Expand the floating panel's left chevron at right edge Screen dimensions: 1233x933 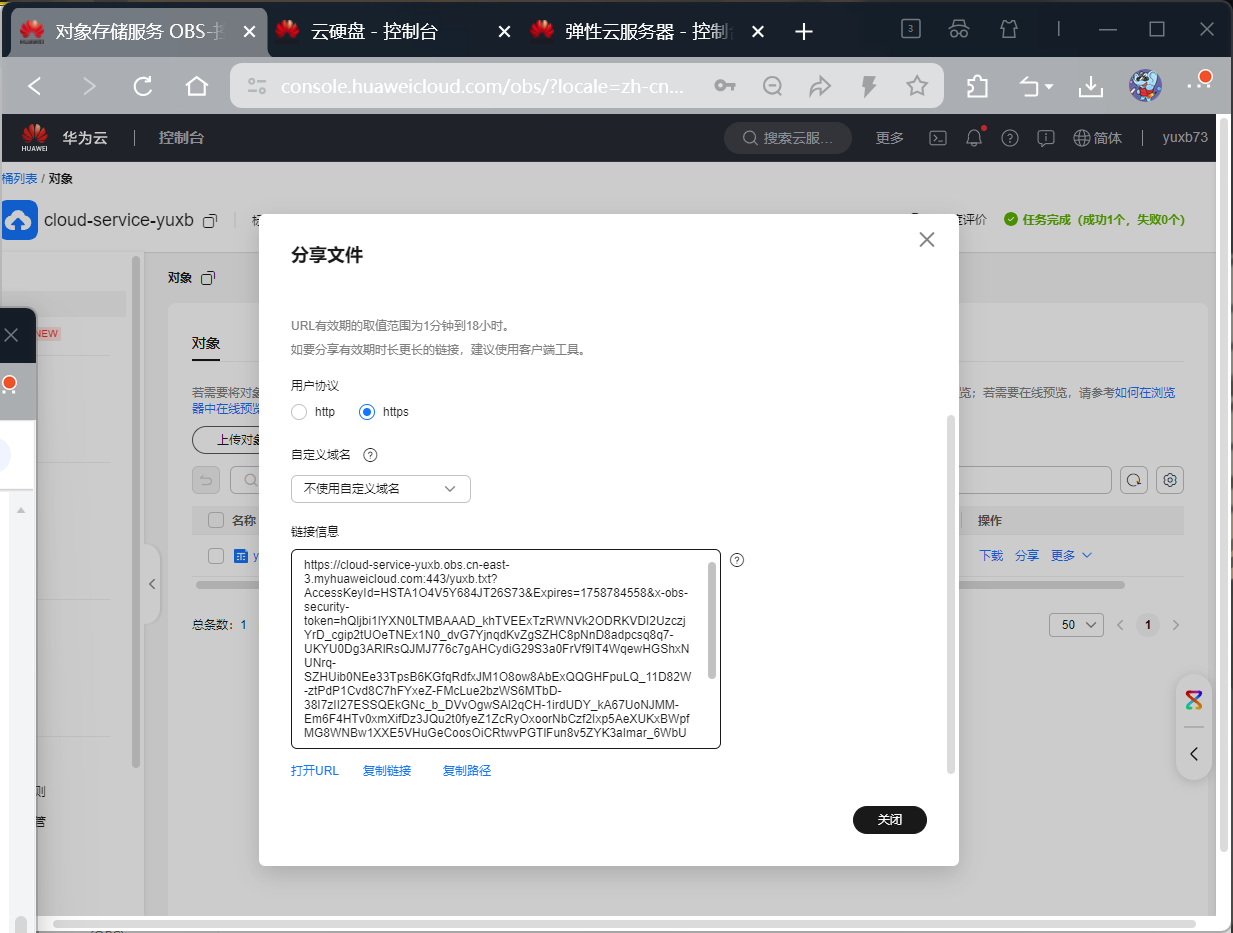1194,754
